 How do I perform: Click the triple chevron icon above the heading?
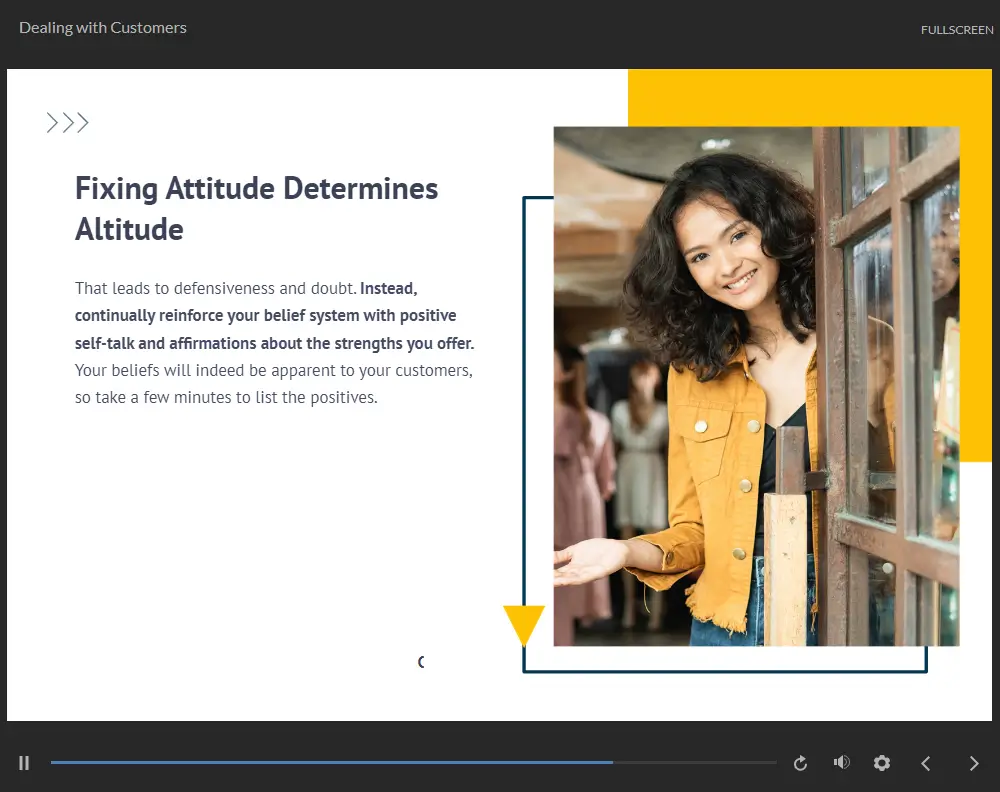pos(68,123)
